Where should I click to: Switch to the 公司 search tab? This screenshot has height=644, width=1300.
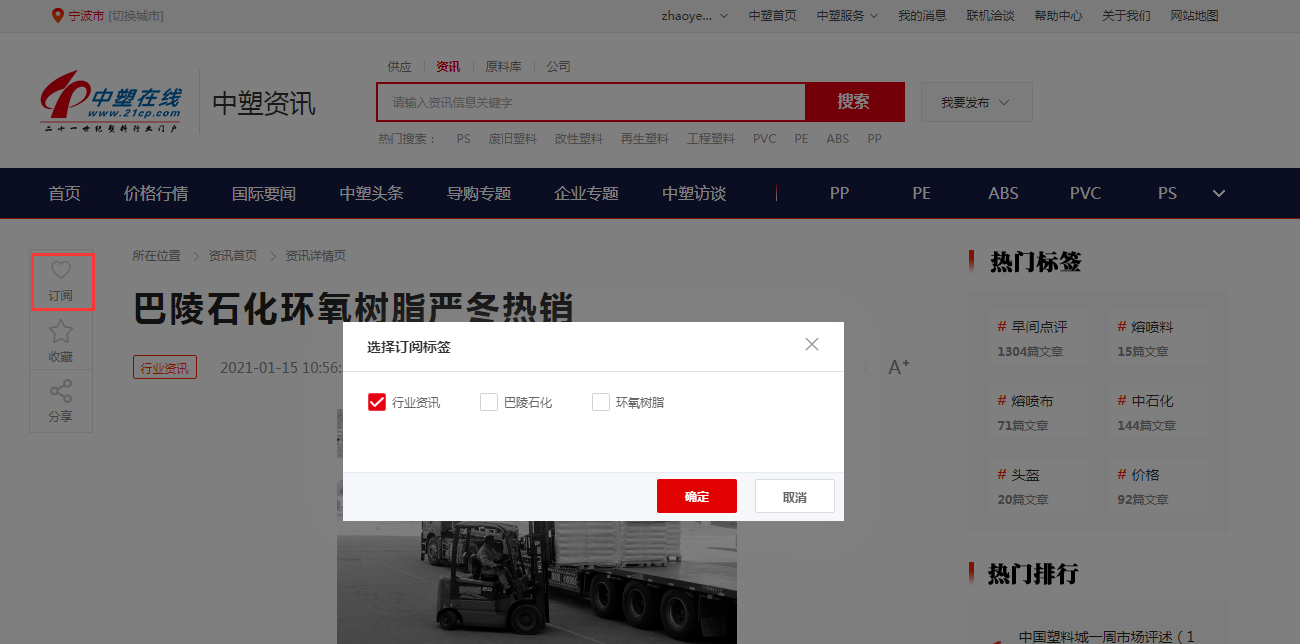(x=558, y=67)
